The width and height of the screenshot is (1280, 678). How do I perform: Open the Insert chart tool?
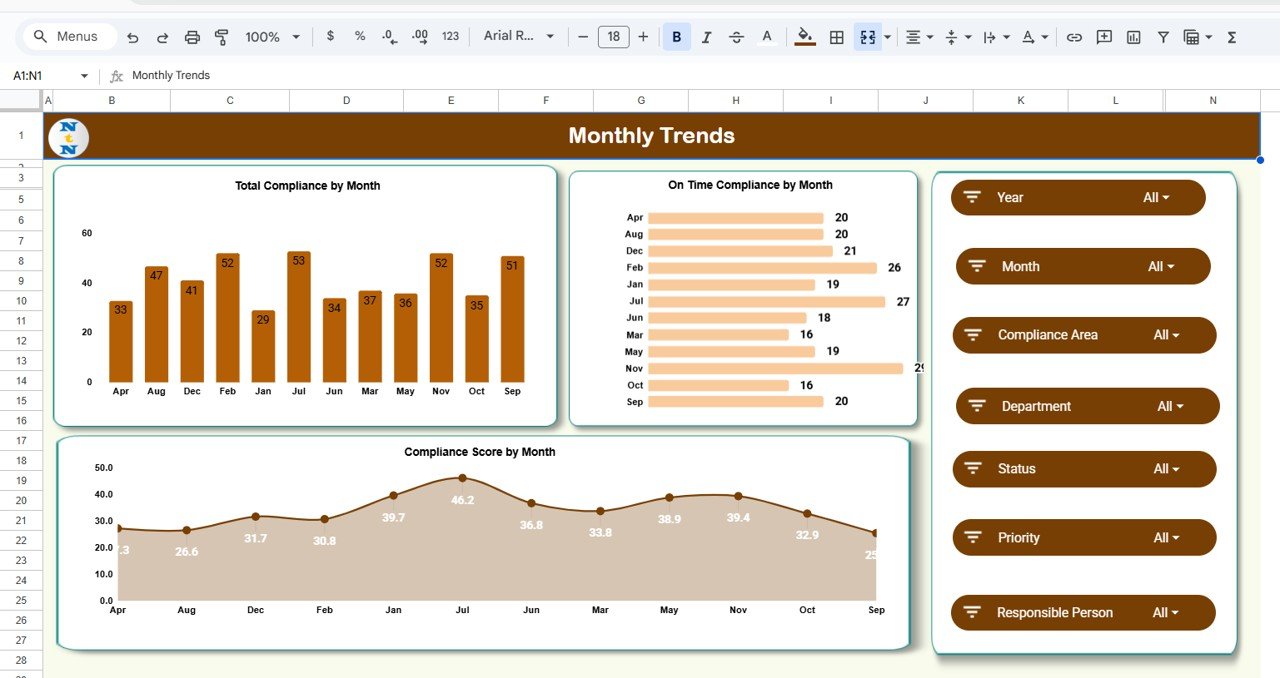pyautogui.click(x=1133, y=36)
